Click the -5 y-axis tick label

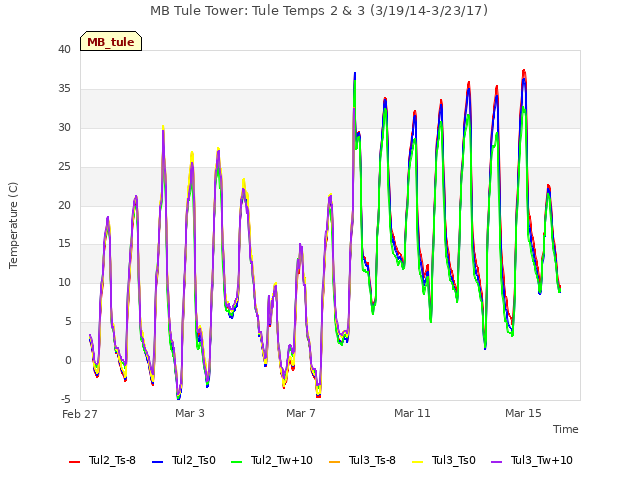66,399
